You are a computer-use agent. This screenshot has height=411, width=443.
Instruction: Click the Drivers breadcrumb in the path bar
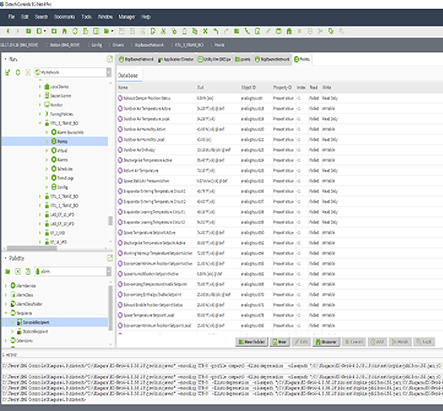pos(118,45)
